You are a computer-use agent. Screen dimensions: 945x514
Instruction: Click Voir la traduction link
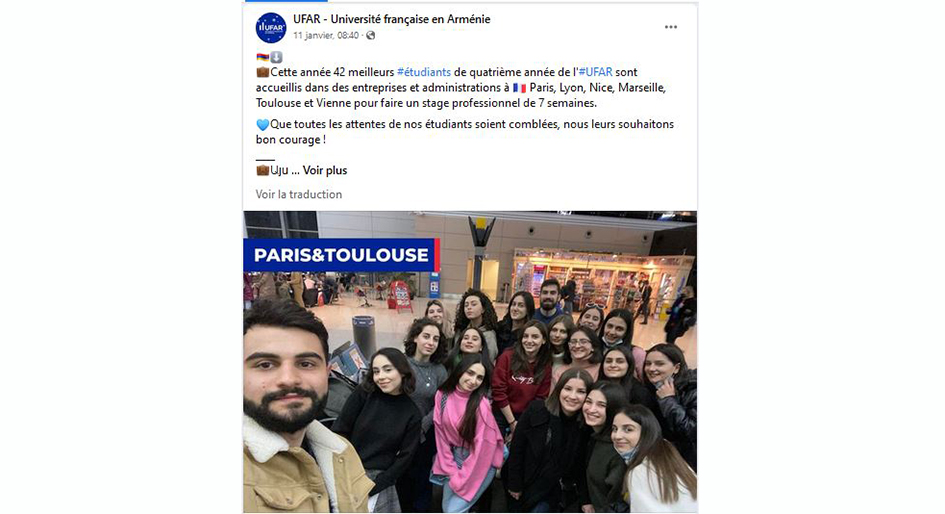[299, 195]
